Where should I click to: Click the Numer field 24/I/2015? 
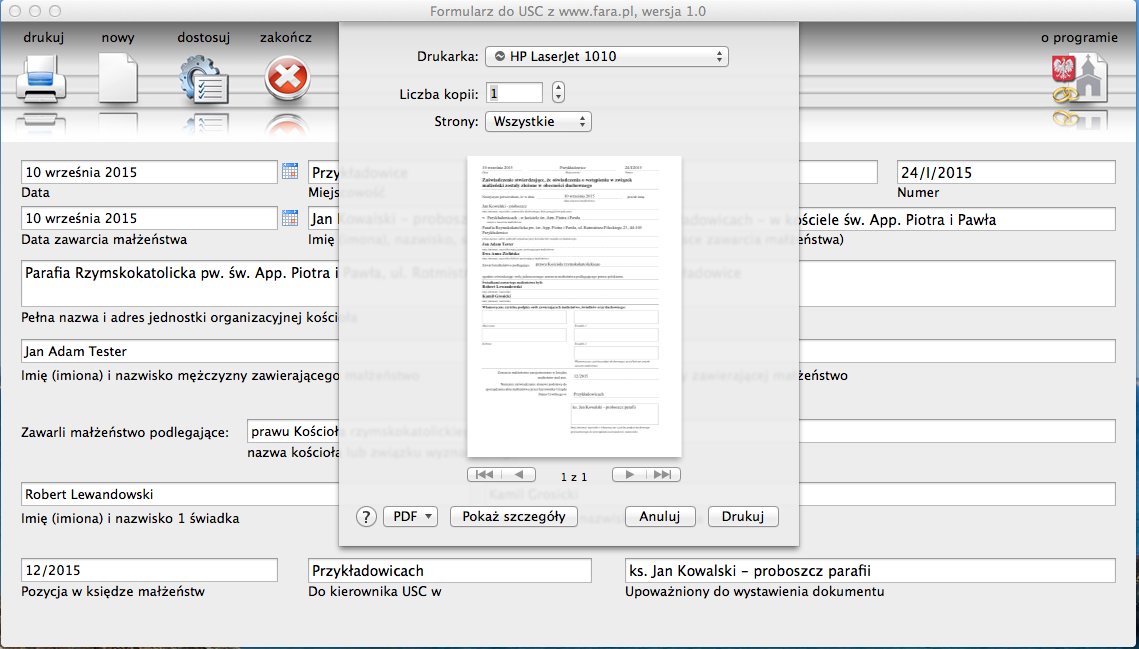[1006, 172]
